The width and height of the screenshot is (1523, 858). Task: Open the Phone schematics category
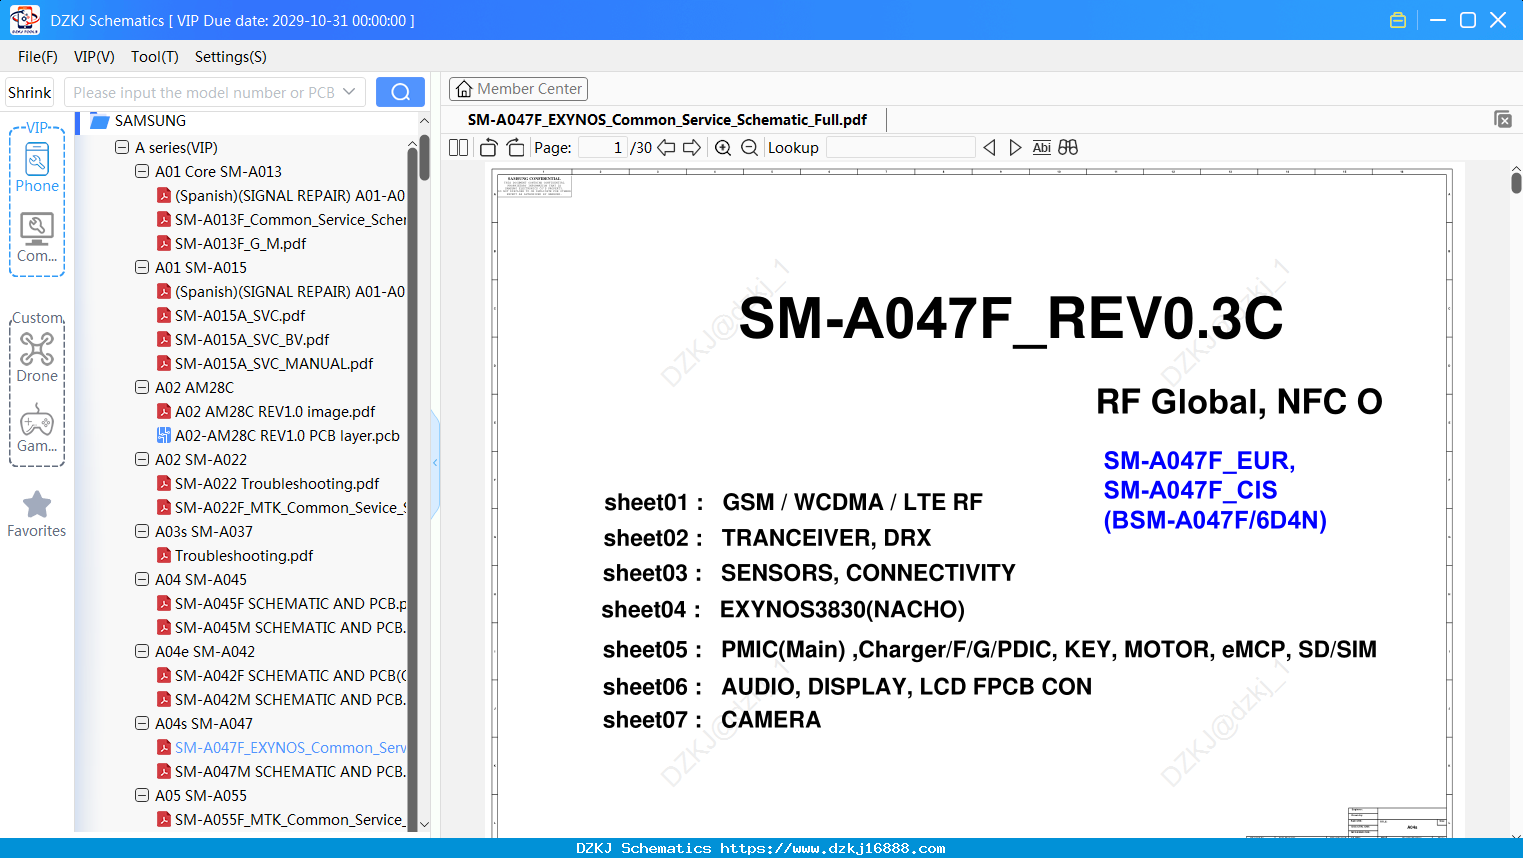tap(37, 165)
